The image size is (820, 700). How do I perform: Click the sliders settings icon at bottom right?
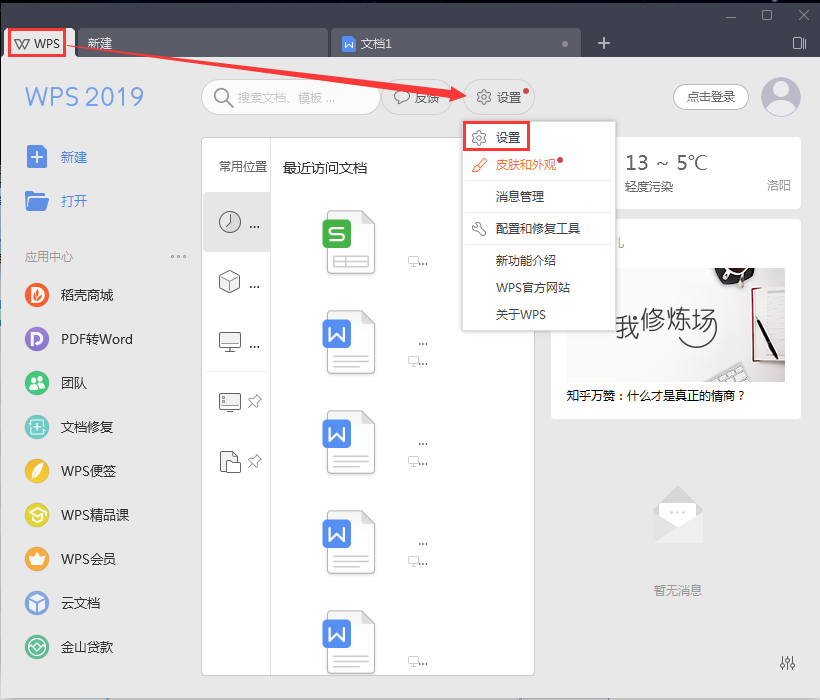[787, 663]
